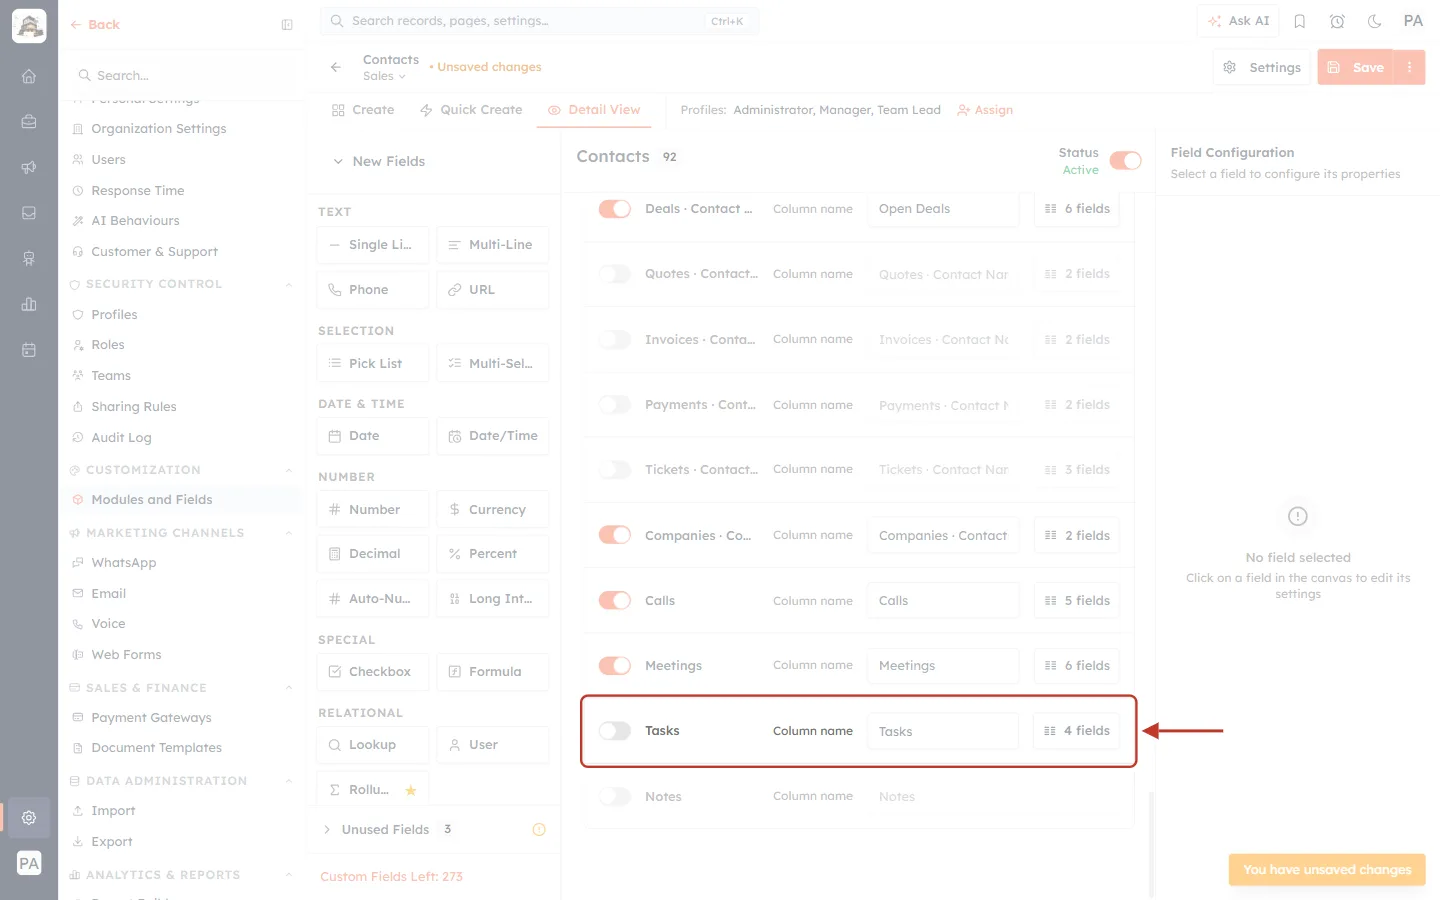The image size is (1440, 900).
Task: Click the Assign profiles link
Action: [x=985, y=110]
